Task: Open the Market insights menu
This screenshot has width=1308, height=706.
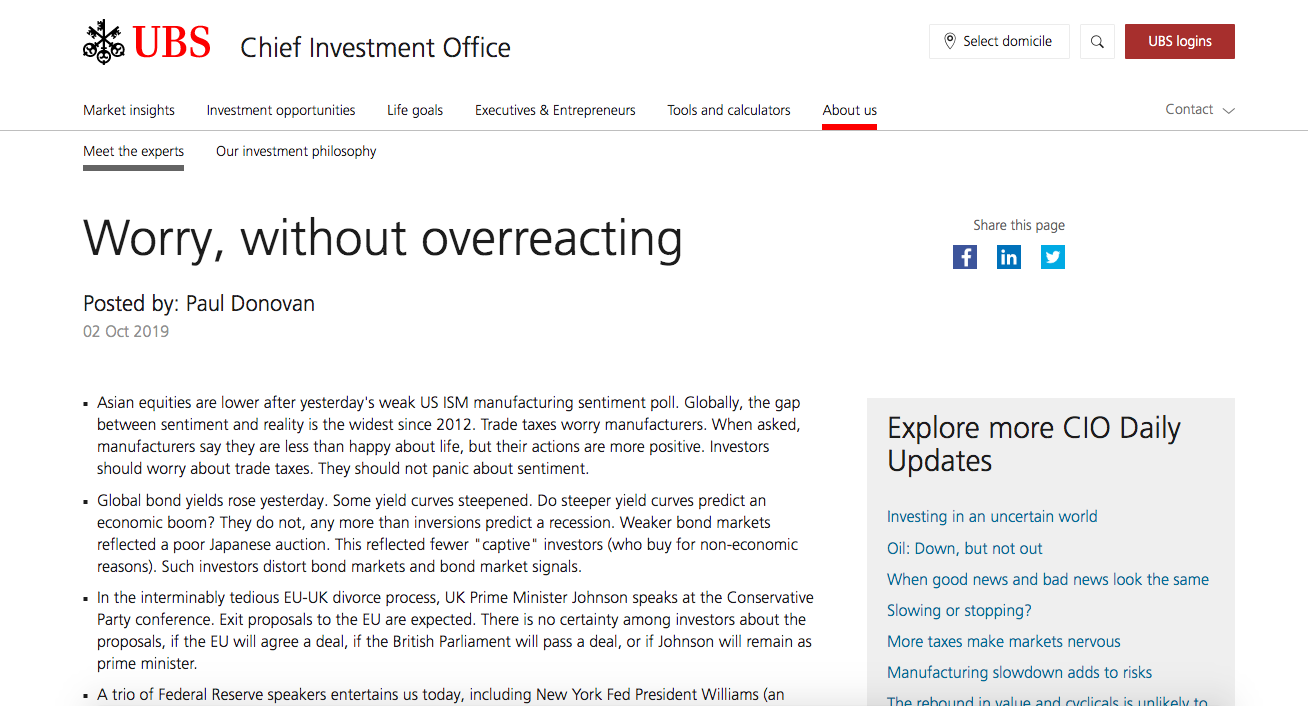Action: 129,110
